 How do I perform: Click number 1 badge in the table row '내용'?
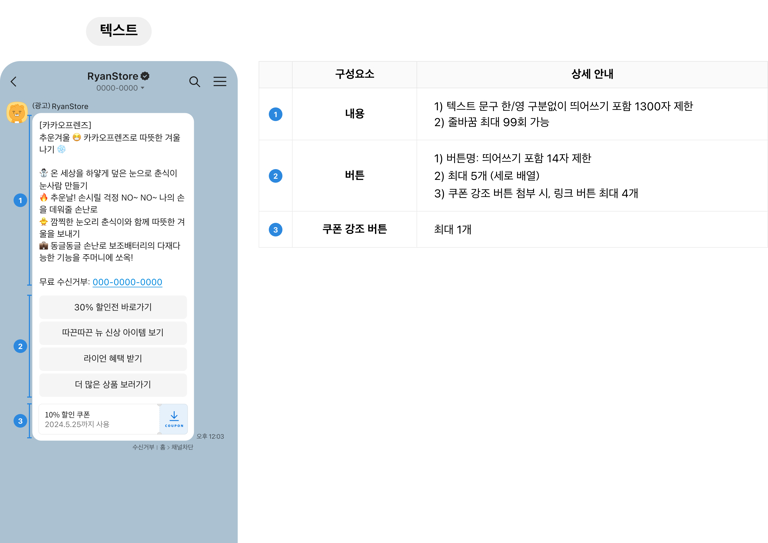coord(276,114)
